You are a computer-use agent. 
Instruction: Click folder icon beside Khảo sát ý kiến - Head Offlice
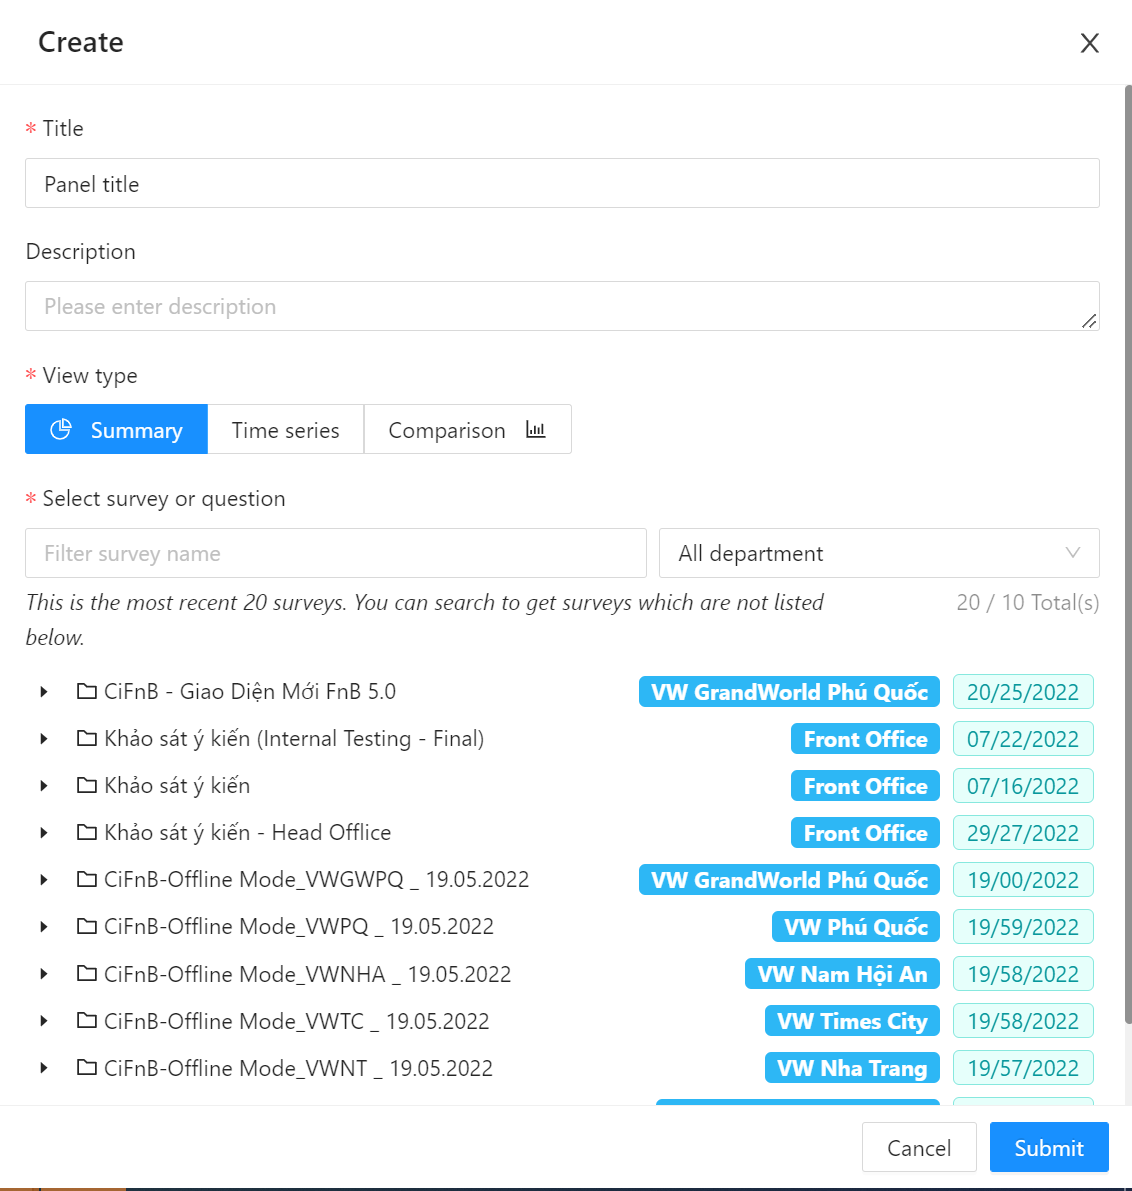point(87,832)
